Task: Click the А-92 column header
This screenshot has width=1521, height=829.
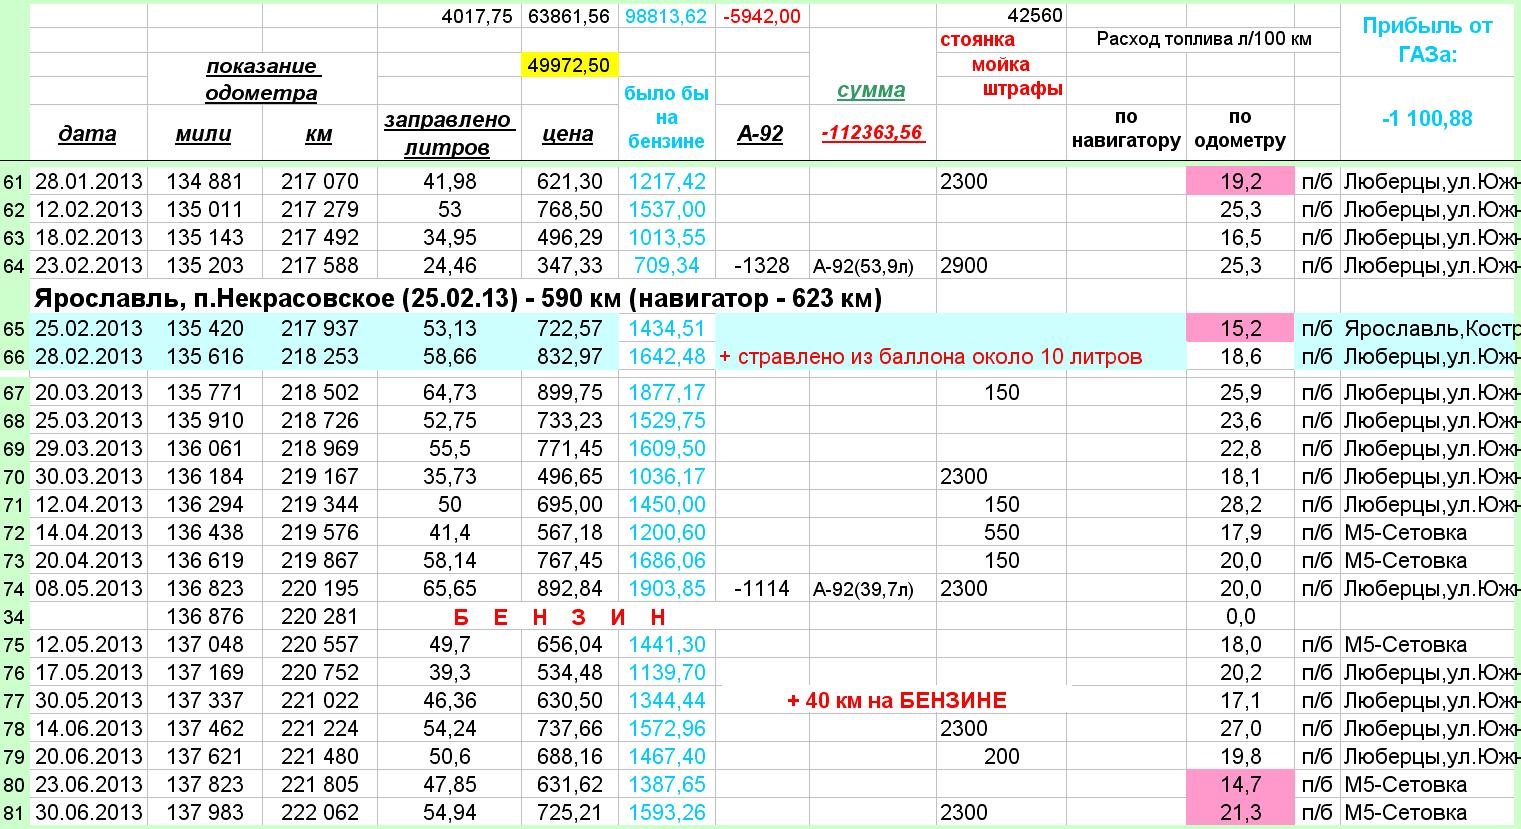Action: click(760, 134)
